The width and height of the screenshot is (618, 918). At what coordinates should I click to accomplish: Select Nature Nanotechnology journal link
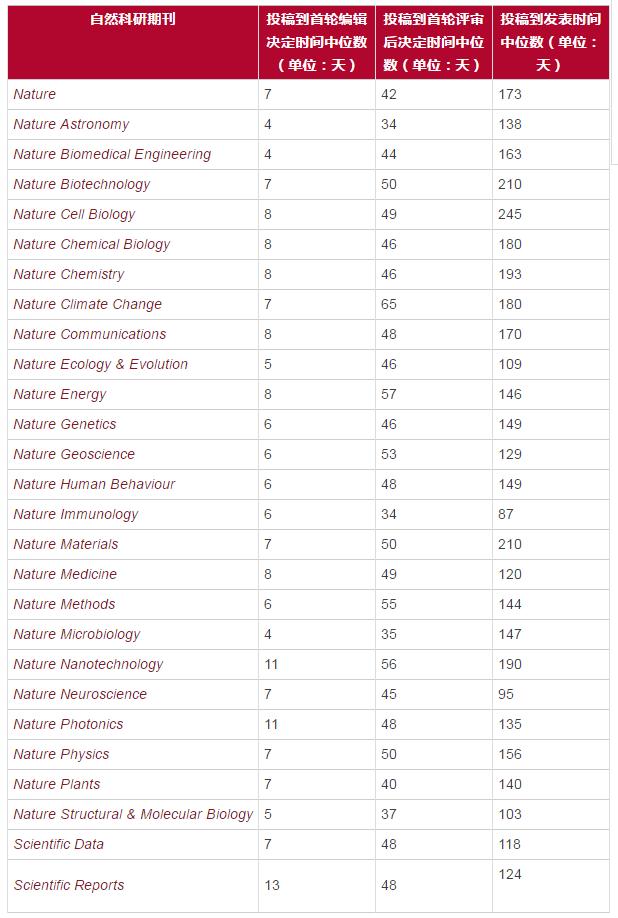88,664
